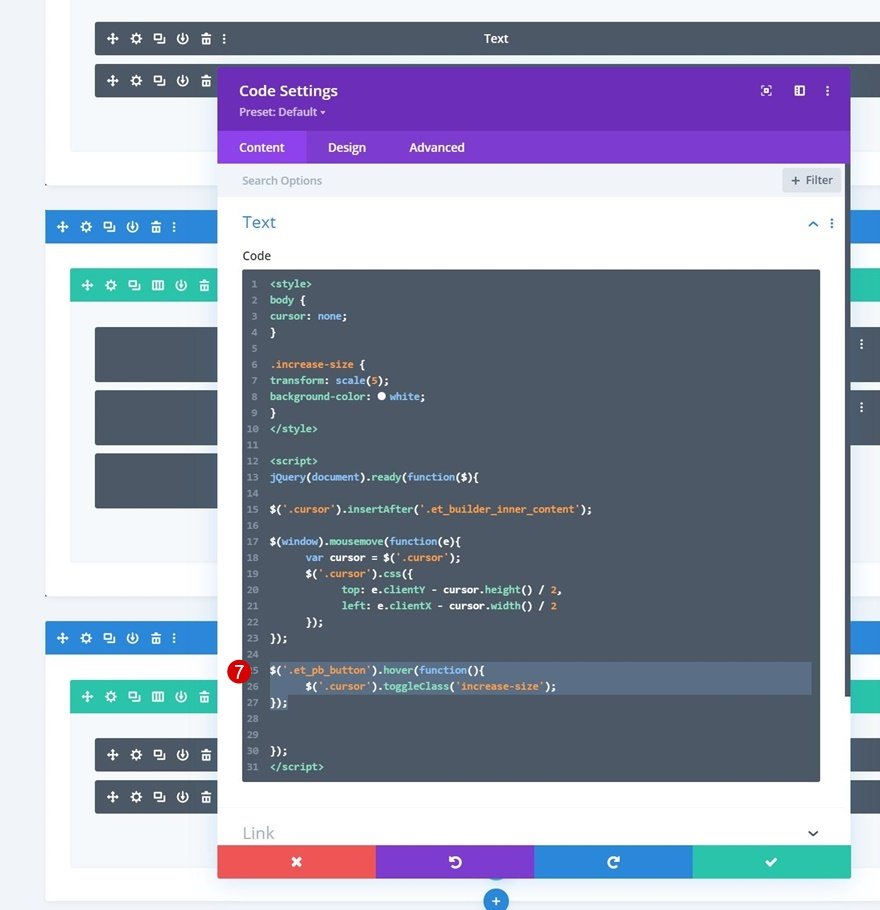This screenshot has height=910, width=880.
Task: Click move icon on the Text module bar
Action: pos(113,38)
